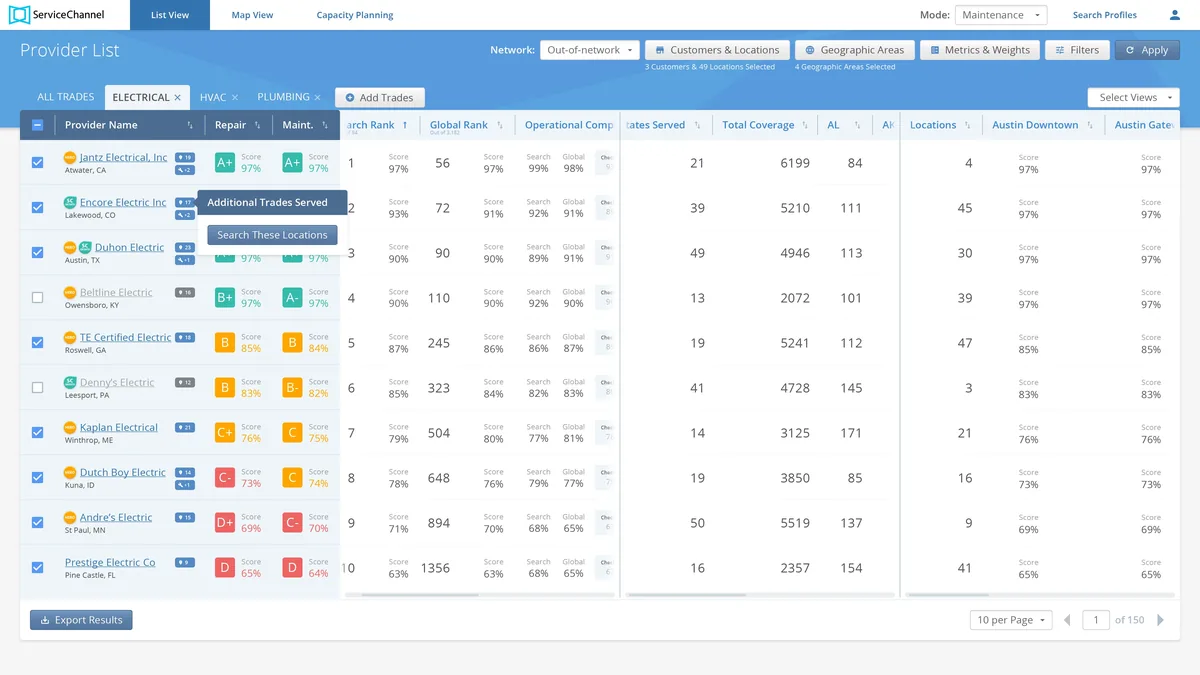
Task: Sort by the Total Coverage column arrows
Action: pos(804,125)
